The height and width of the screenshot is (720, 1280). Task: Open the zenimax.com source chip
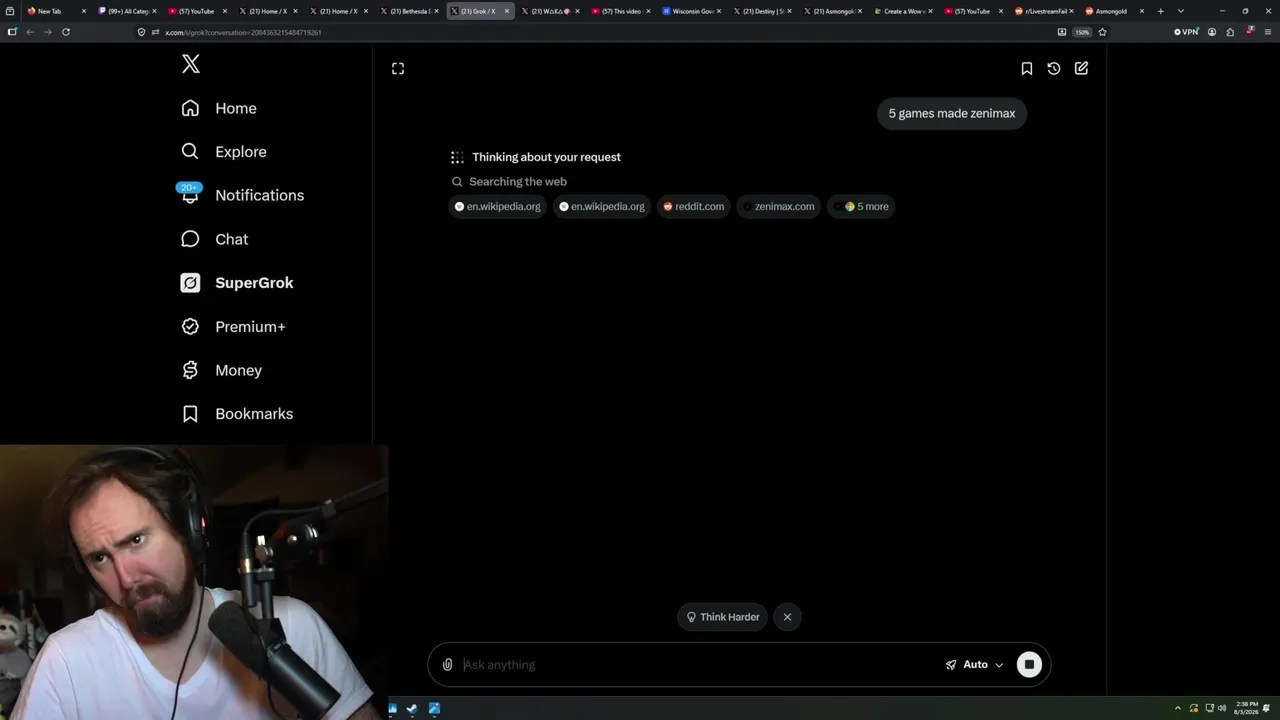click(778, 206)
